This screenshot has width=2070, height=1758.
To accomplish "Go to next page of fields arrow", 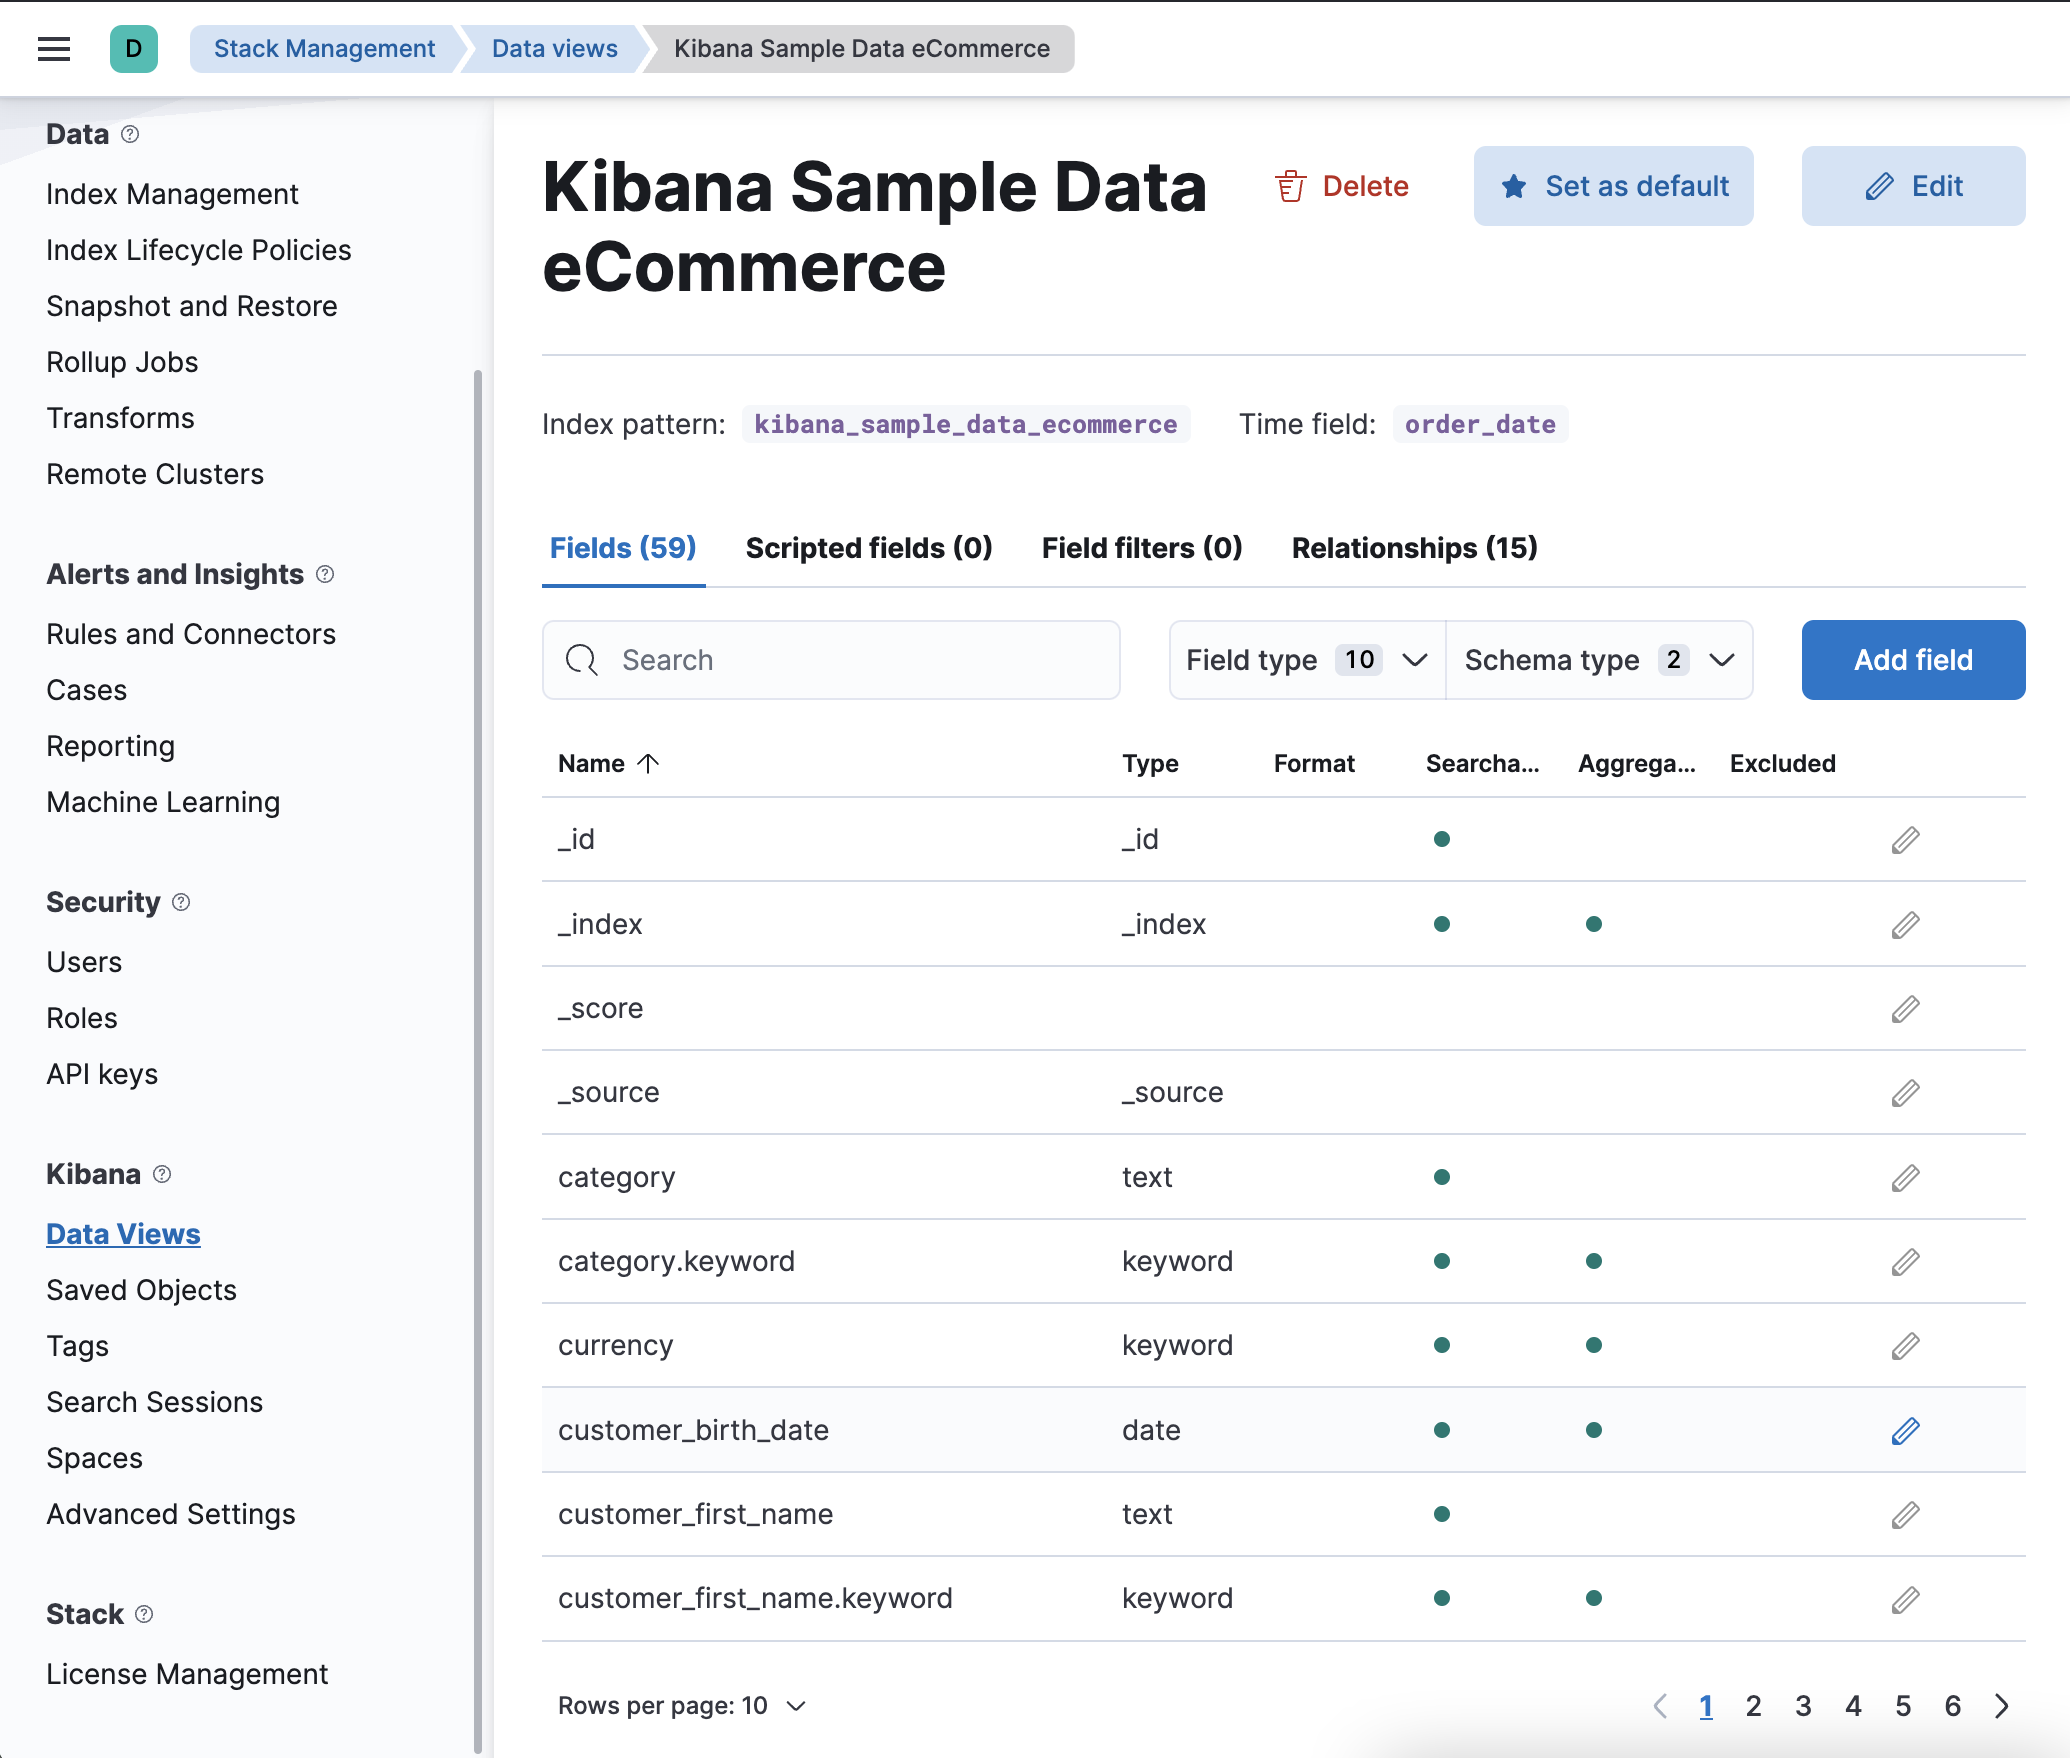I will pos(2001,1706).
